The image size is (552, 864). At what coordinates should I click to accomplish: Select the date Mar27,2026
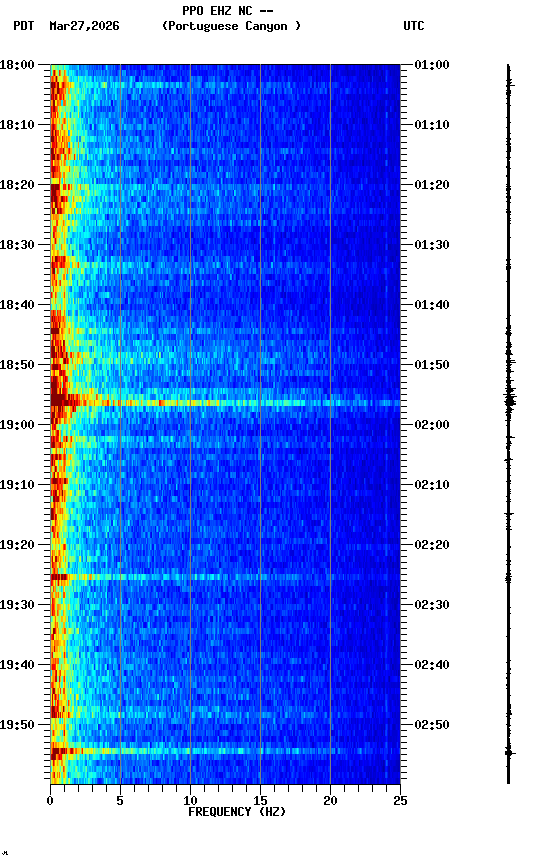(x=84, y=26)
